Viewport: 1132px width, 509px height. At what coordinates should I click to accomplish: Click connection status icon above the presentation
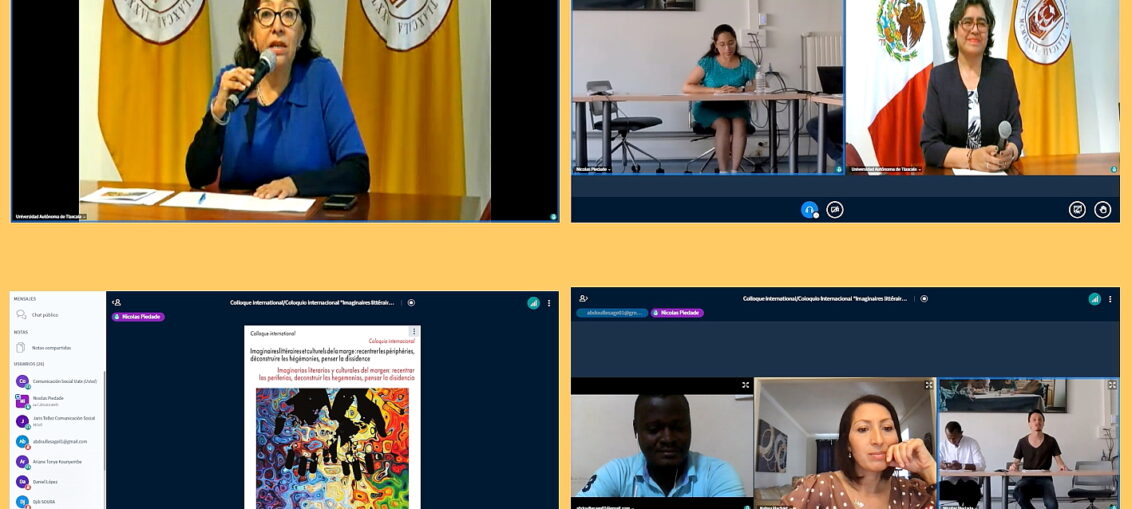533,302
